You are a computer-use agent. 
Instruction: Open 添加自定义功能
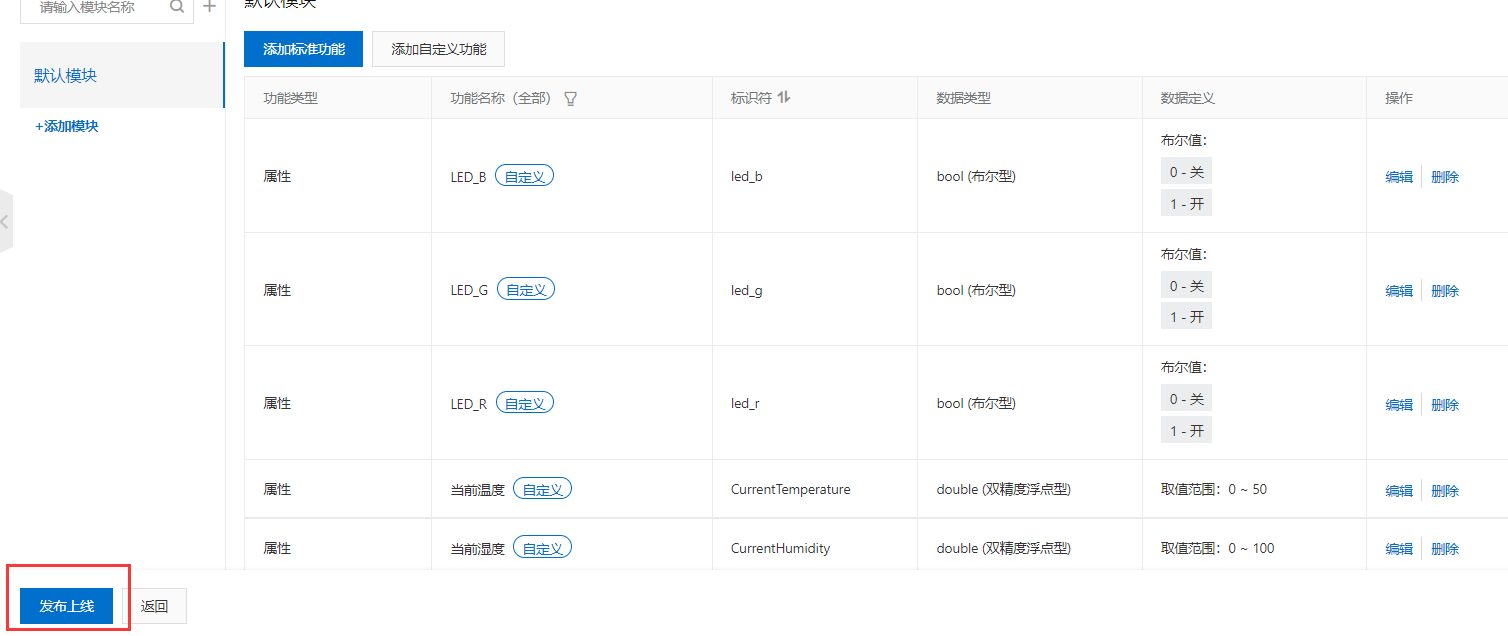(438, 48)
